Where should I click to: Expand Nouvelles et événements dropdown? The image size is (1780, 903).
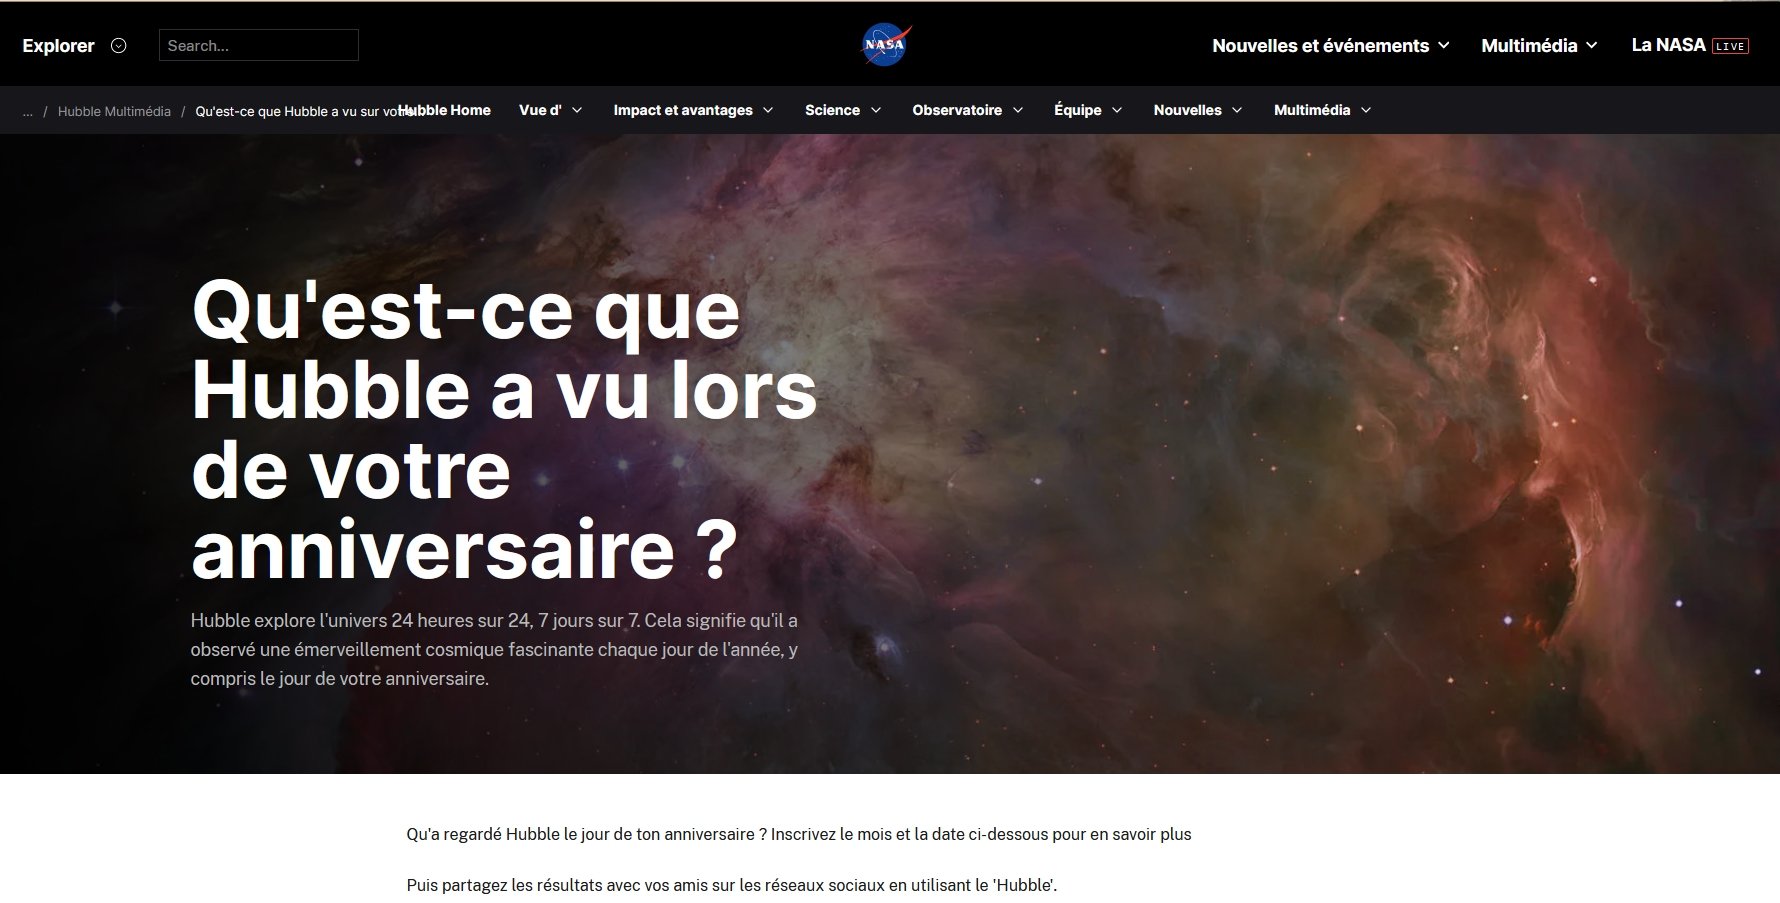(1330, 45)
